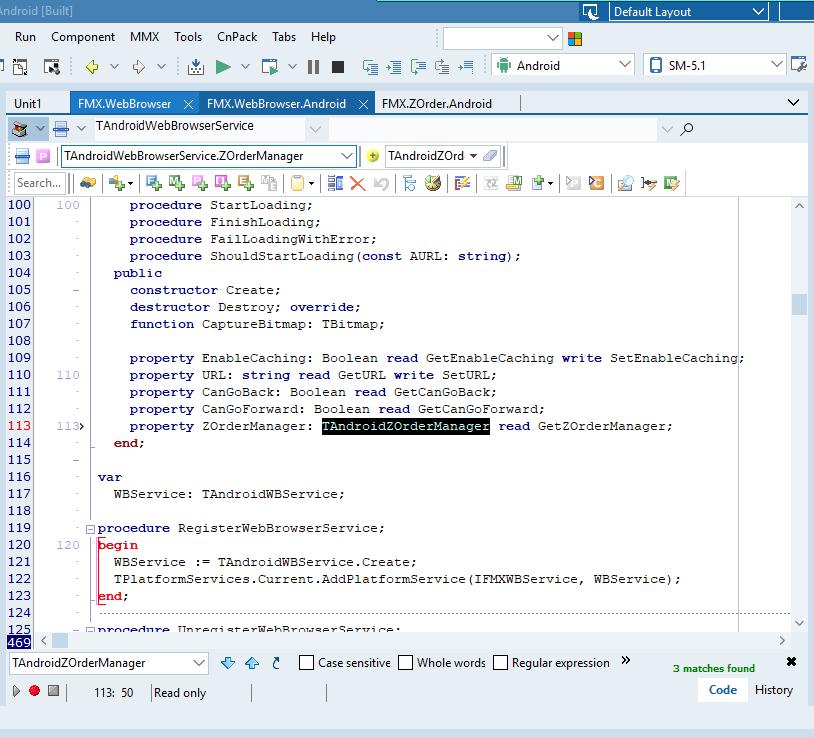Switch to the Unit1 tab
814x737 pixels.
tap(28, 104)
